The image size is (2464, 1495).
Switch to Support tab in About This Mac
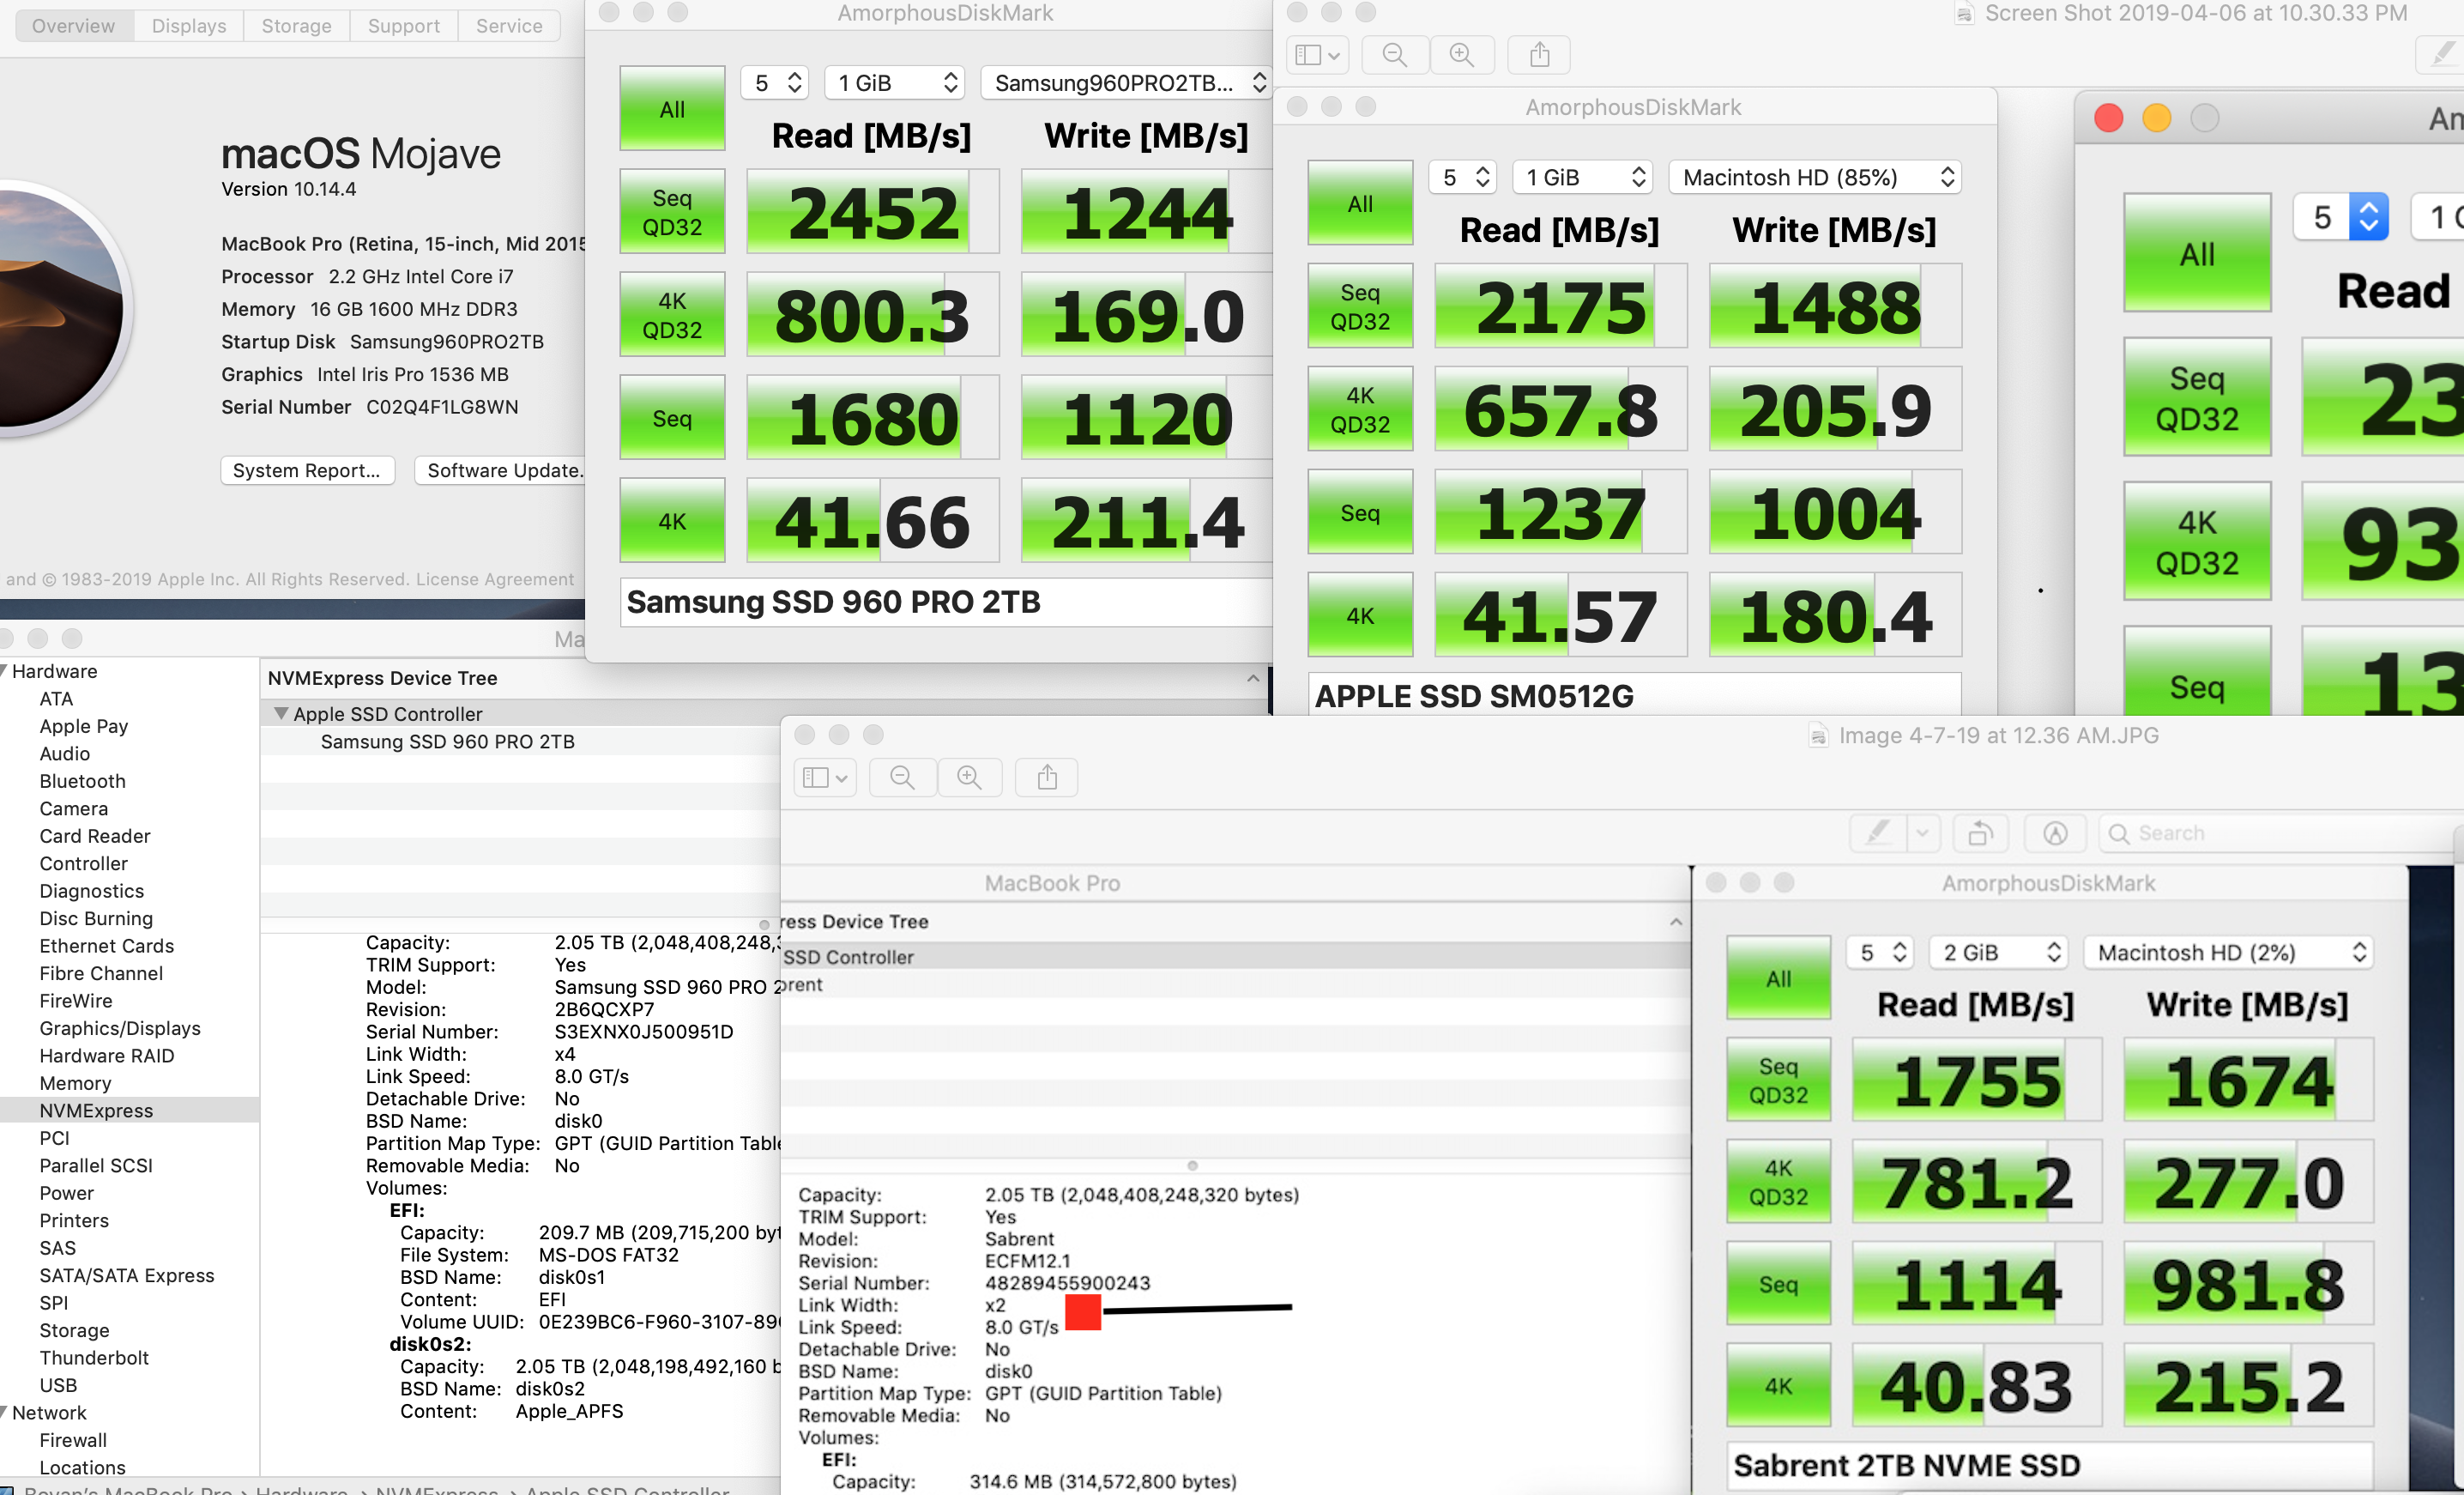tap(403, 26)
